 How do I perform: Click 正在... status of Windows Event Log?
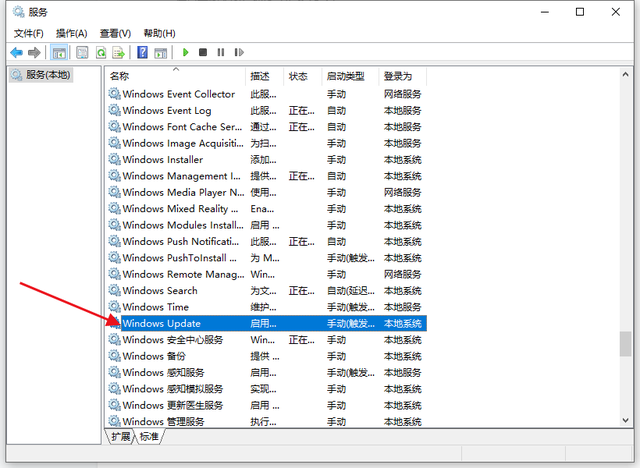click(x=302, y=111)
